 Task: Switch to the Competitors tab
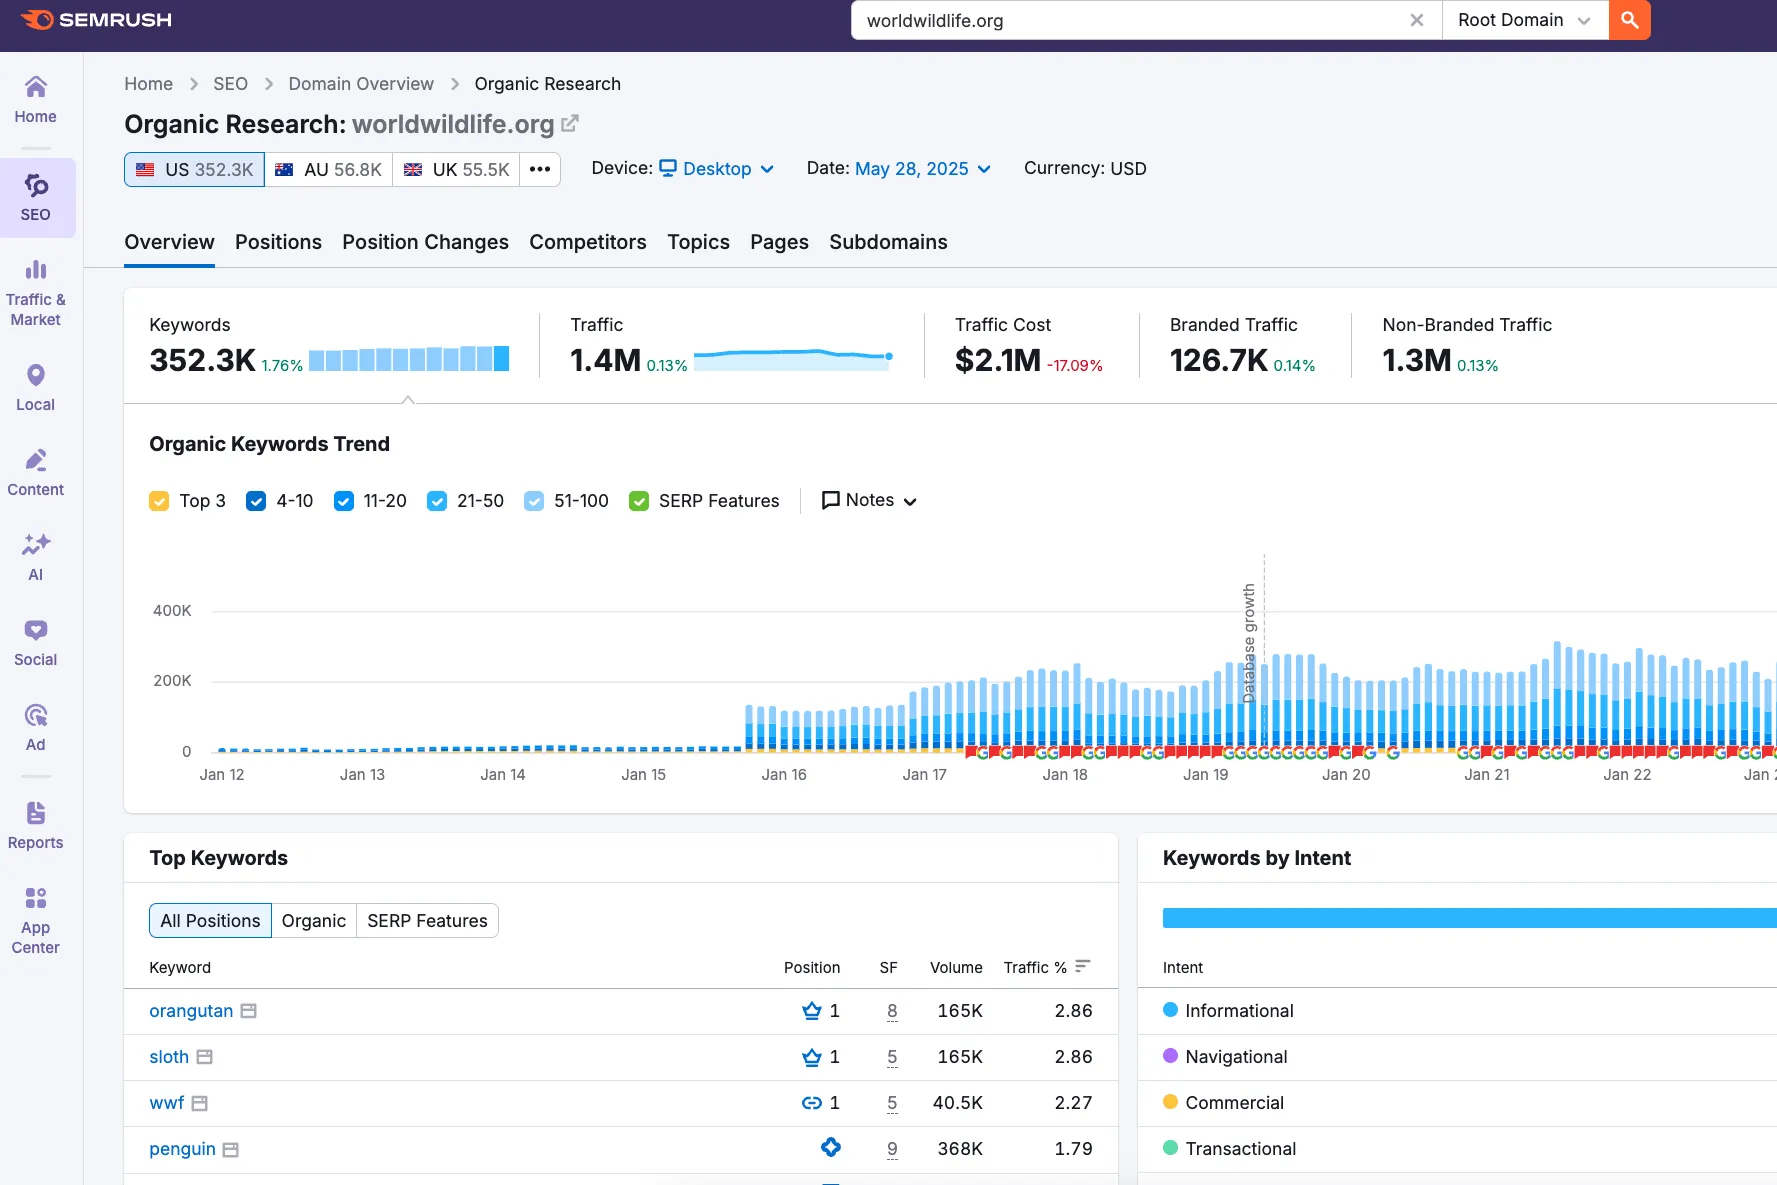point(587,242)
